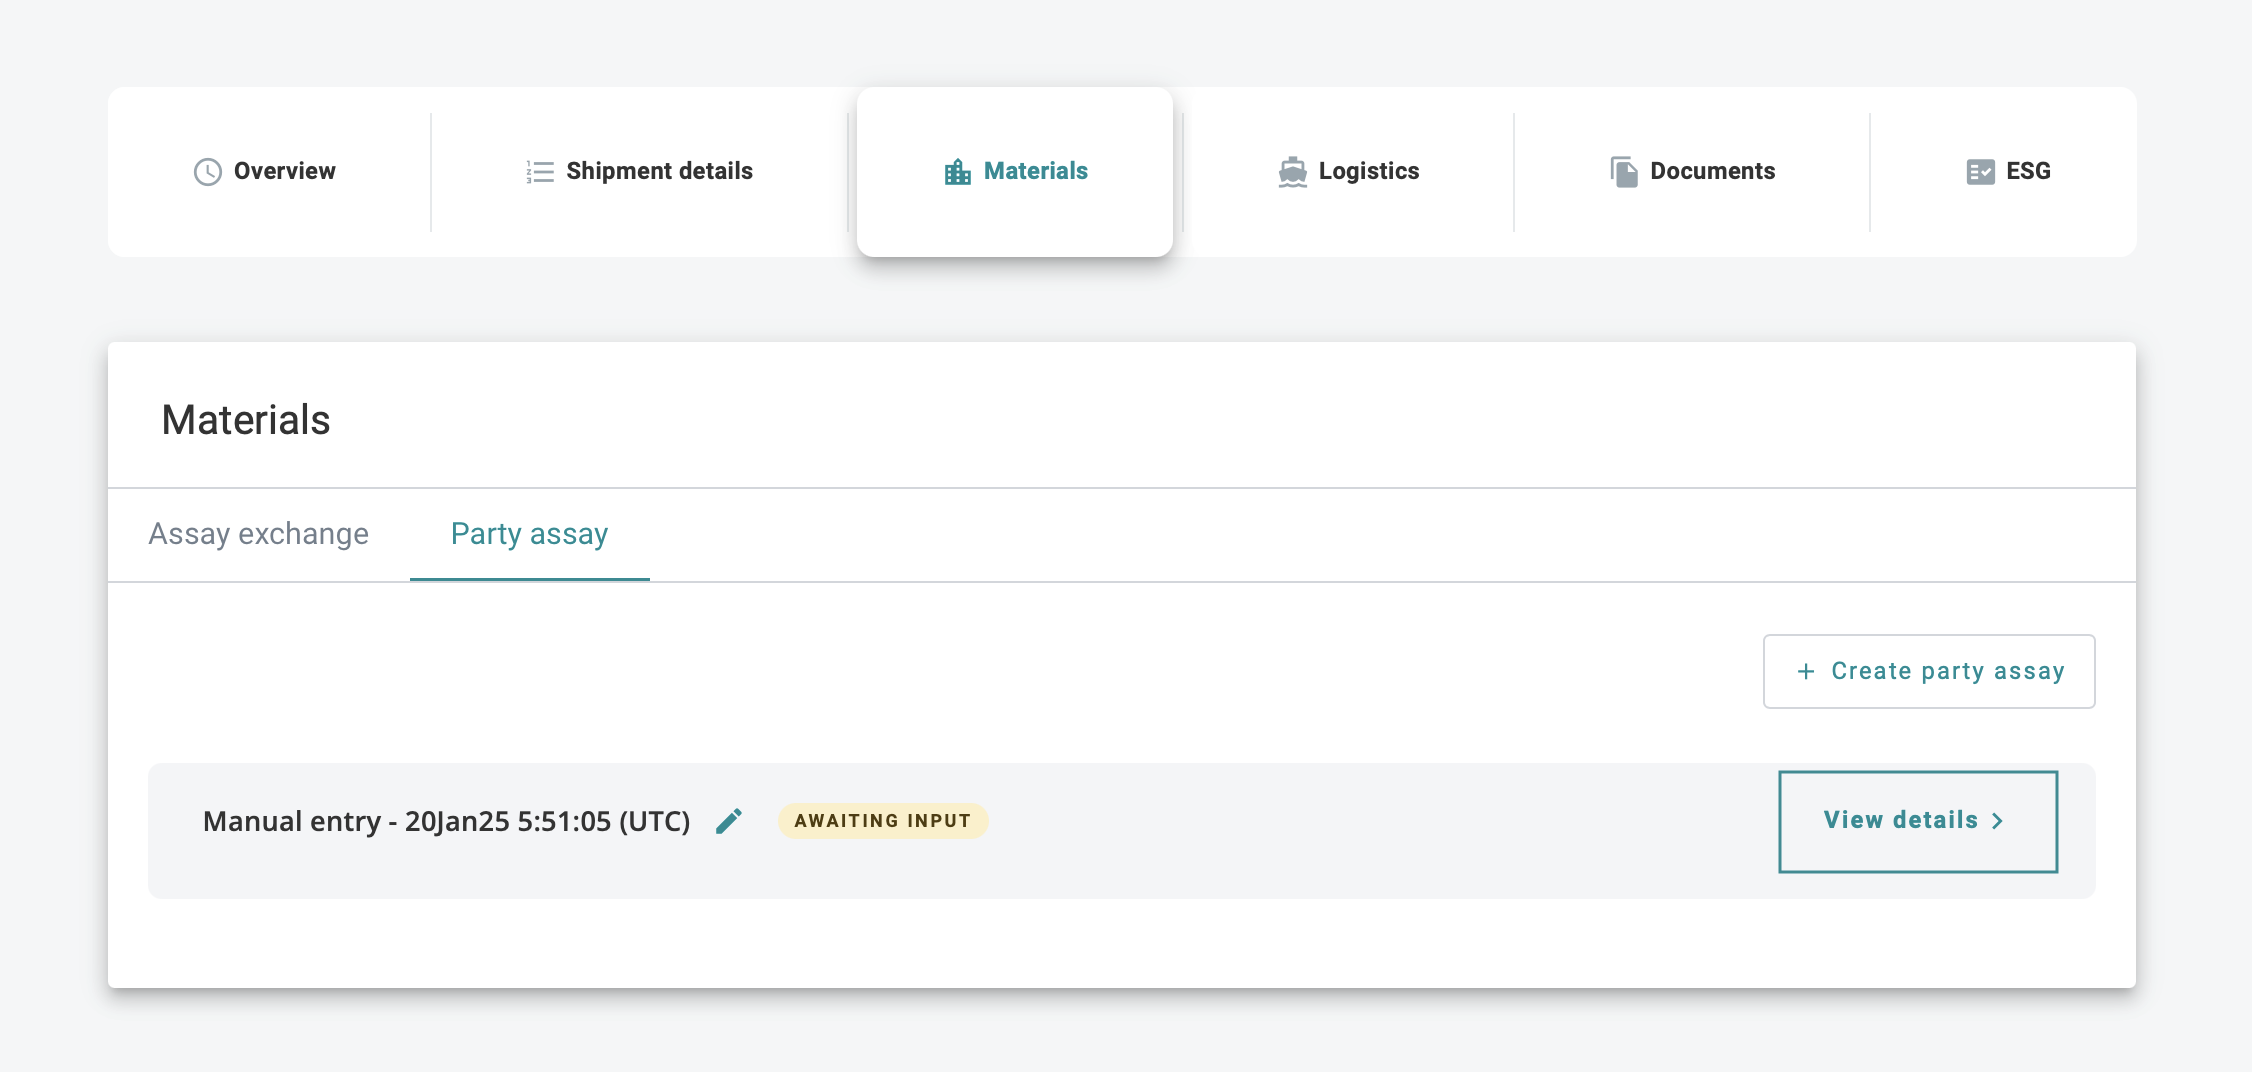Screen dimensions: 2252x1072
Task: Select the Party assay sub-tab
Action: (529, 534)
